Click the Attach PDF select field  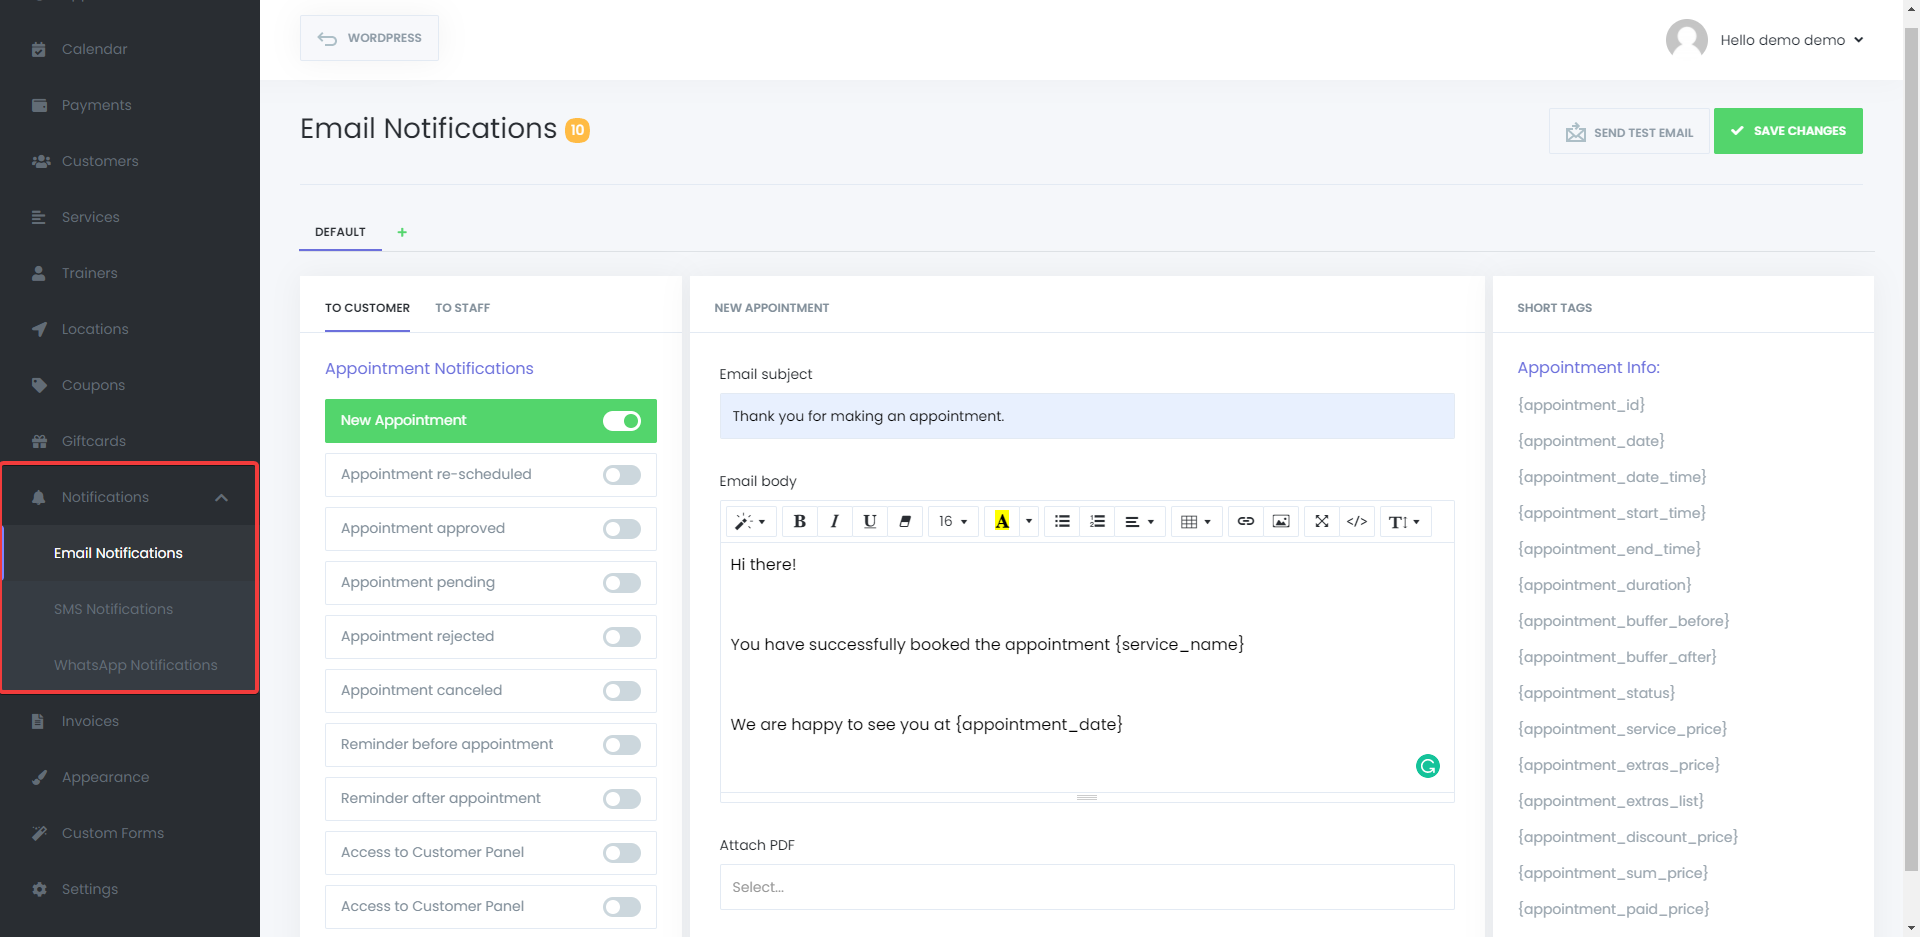1087,887
